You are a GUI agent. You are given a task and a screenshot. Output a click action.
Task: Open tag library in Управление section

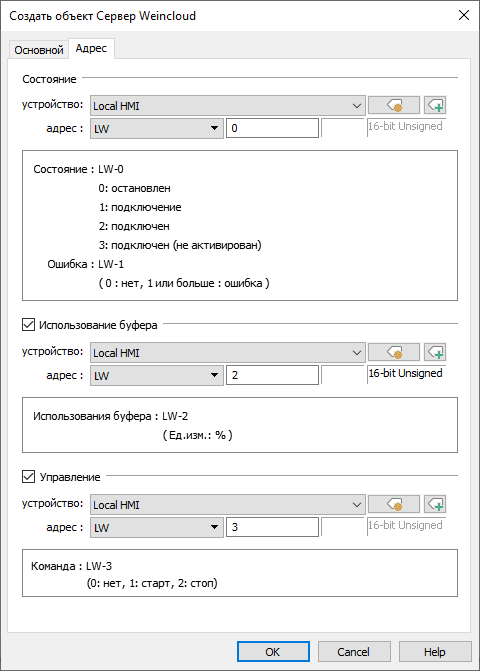click(x=394, y=504)
